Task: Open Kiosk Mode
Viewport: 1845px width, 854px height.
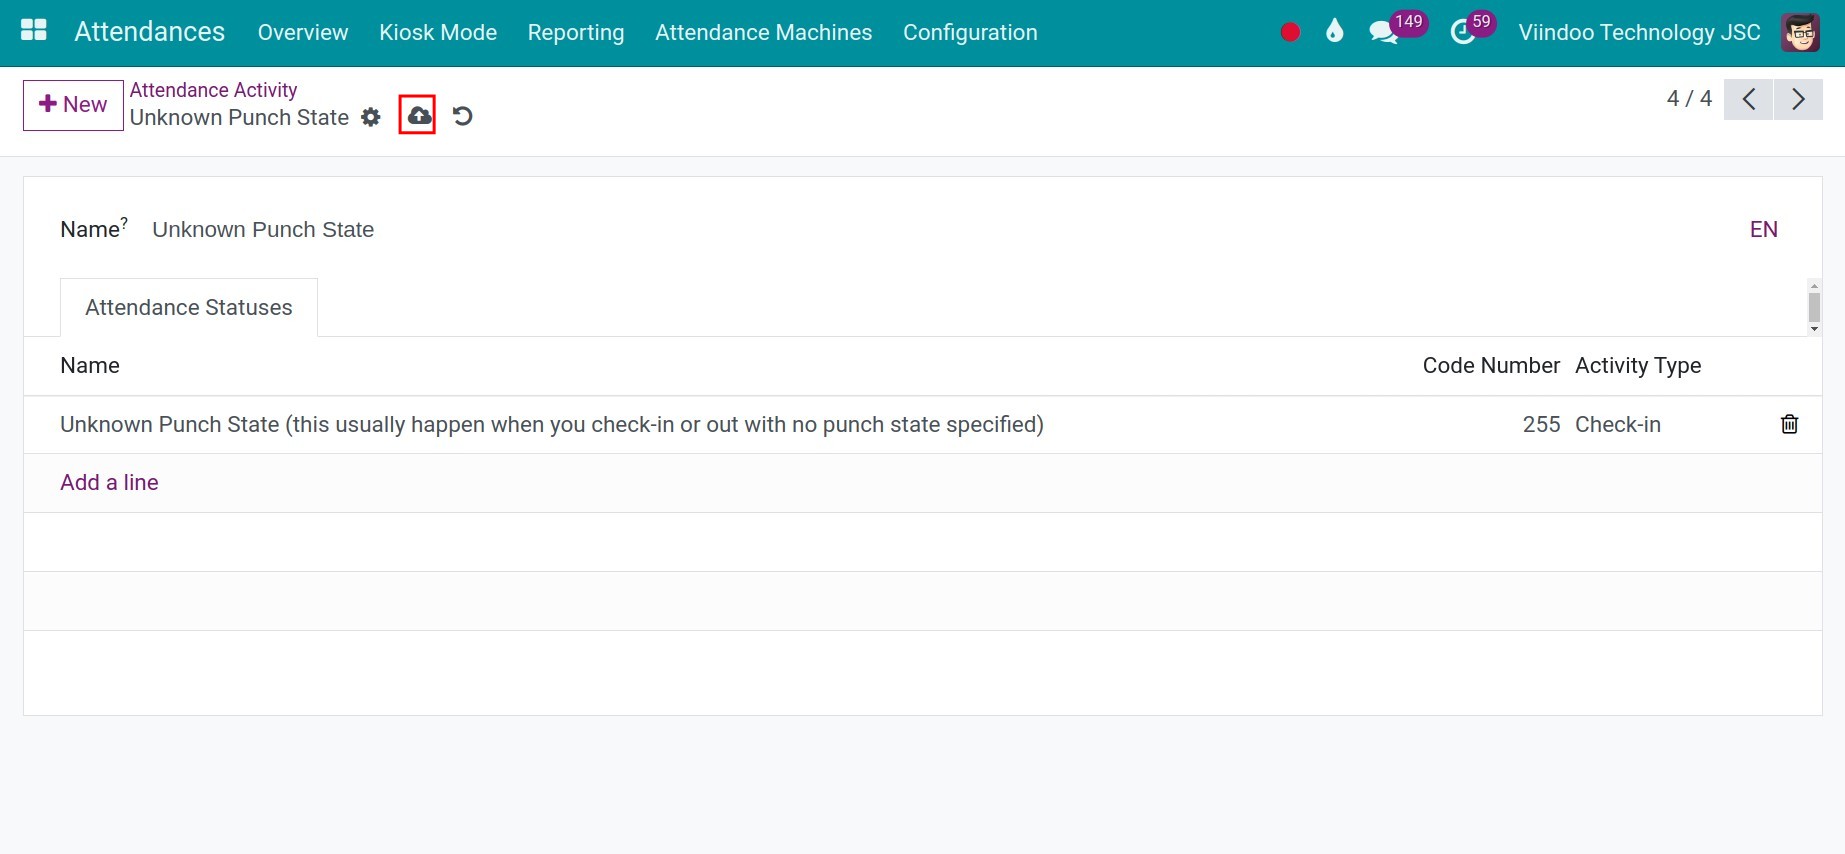Action: click(438, 32)
